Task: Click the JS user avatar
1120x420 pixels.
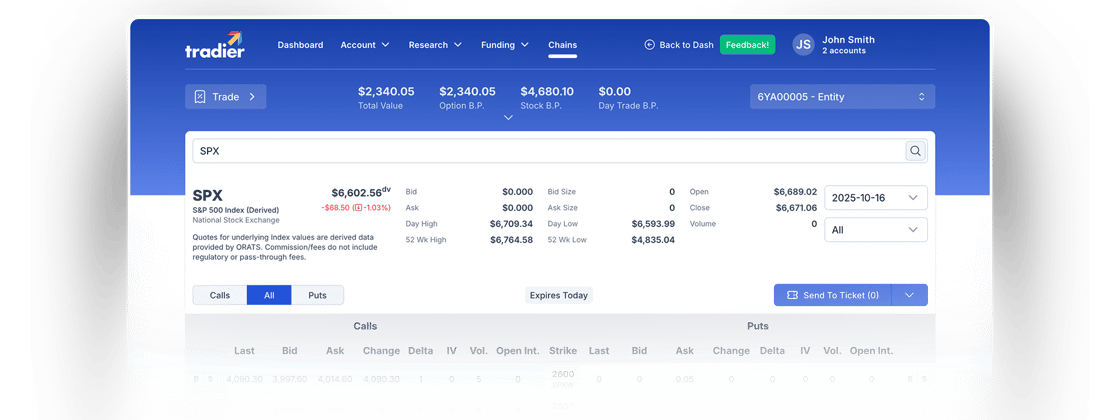Action: 803,45
